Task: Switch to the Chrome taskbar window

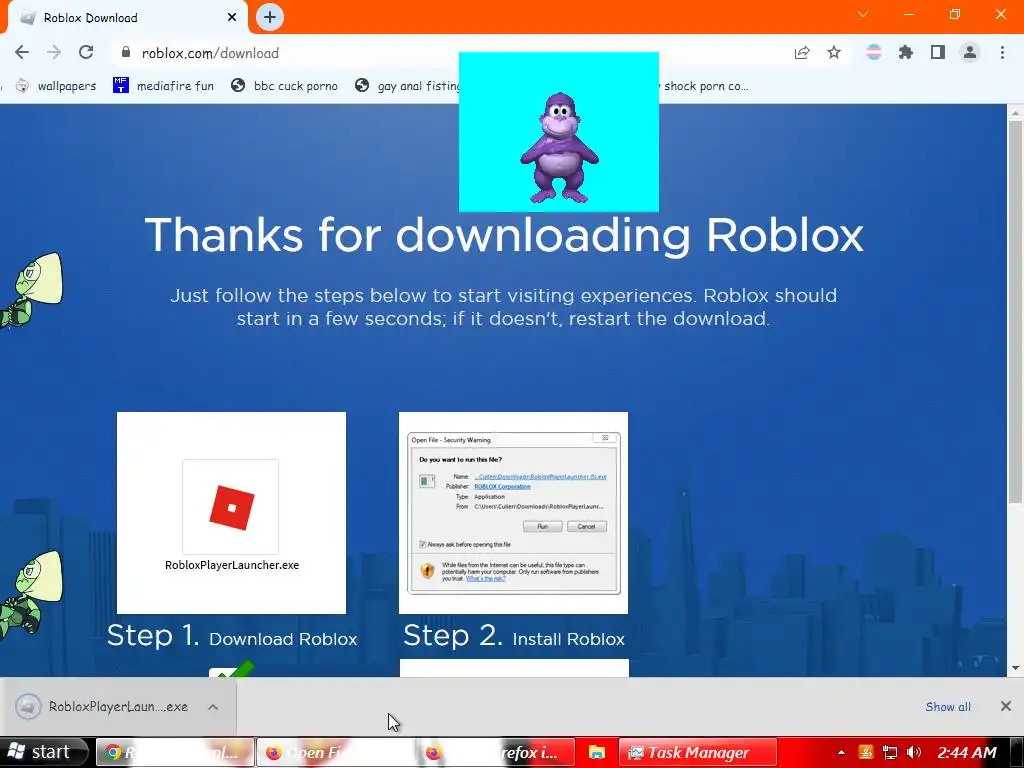Action: click(174, 752)
